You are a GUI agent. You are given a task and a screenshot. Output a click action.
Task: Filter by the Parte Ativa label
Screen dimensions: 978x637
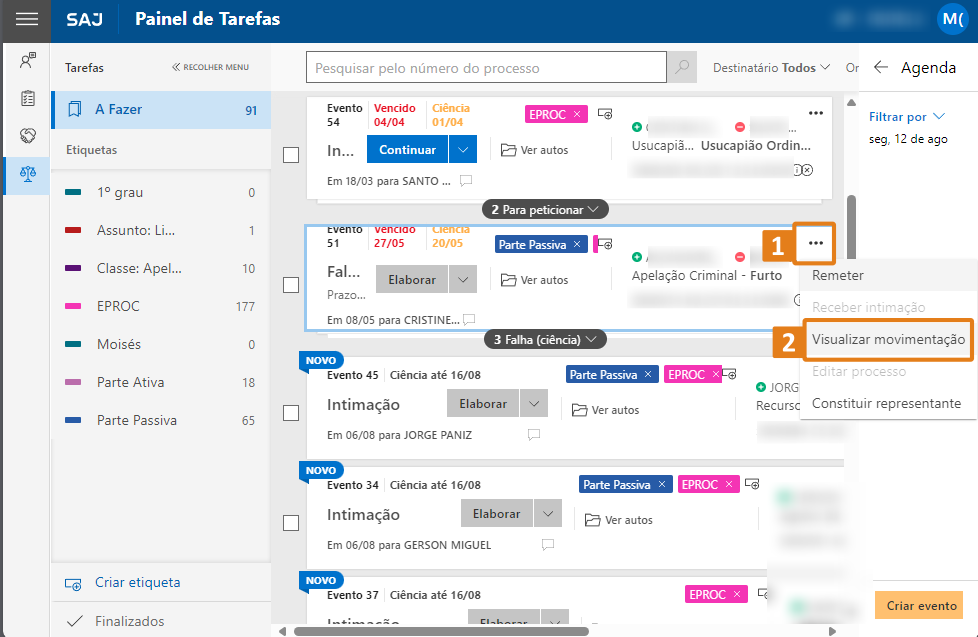pyautogui.click(x=162, y=382)
